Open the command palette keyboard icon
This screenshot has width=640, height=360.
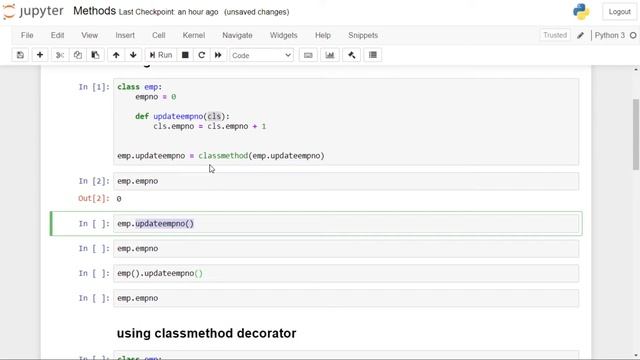[308, 55]
